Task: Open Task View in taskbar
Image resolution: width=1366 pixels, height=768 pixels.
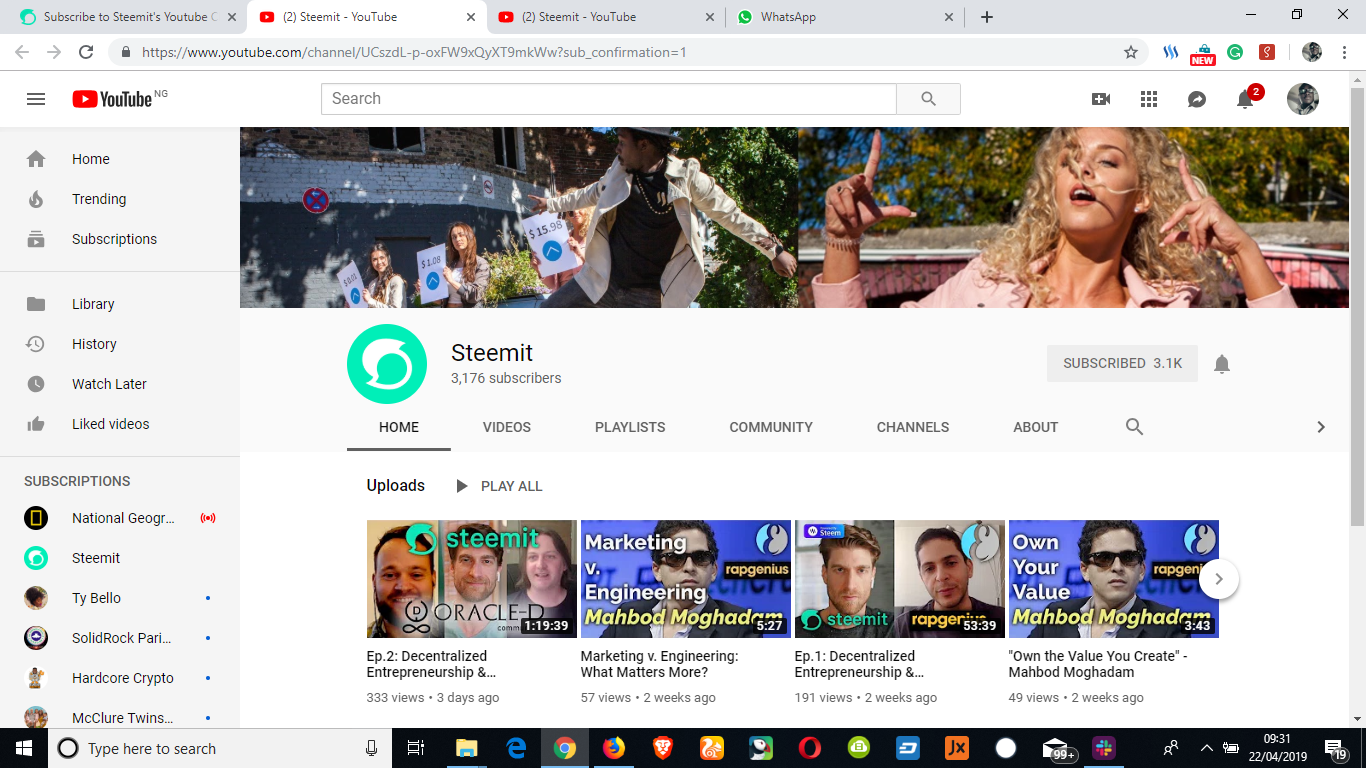Action: click(x=416, y=748)
